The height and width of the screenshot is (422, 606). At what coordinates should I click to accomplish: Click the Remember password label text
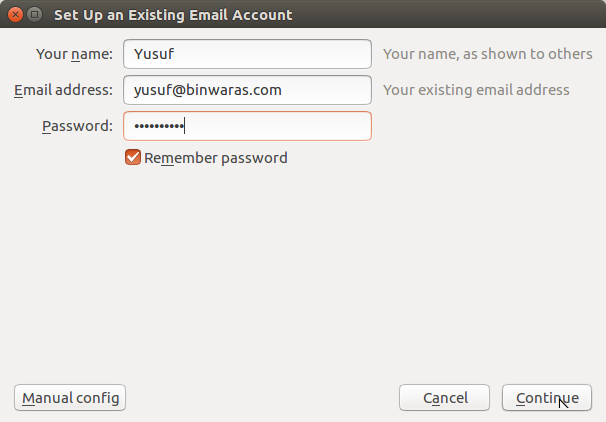point(216,158)
